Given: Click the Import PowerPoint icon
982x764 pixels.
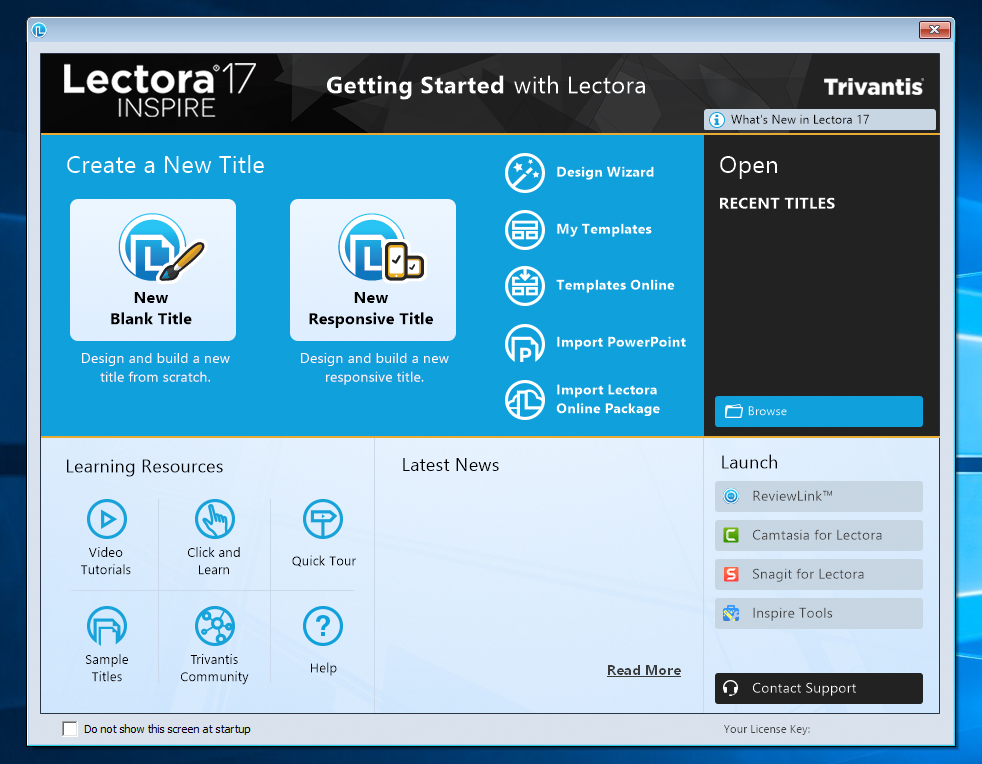Looking at the screenshot, I should click(x=525, y=343).
